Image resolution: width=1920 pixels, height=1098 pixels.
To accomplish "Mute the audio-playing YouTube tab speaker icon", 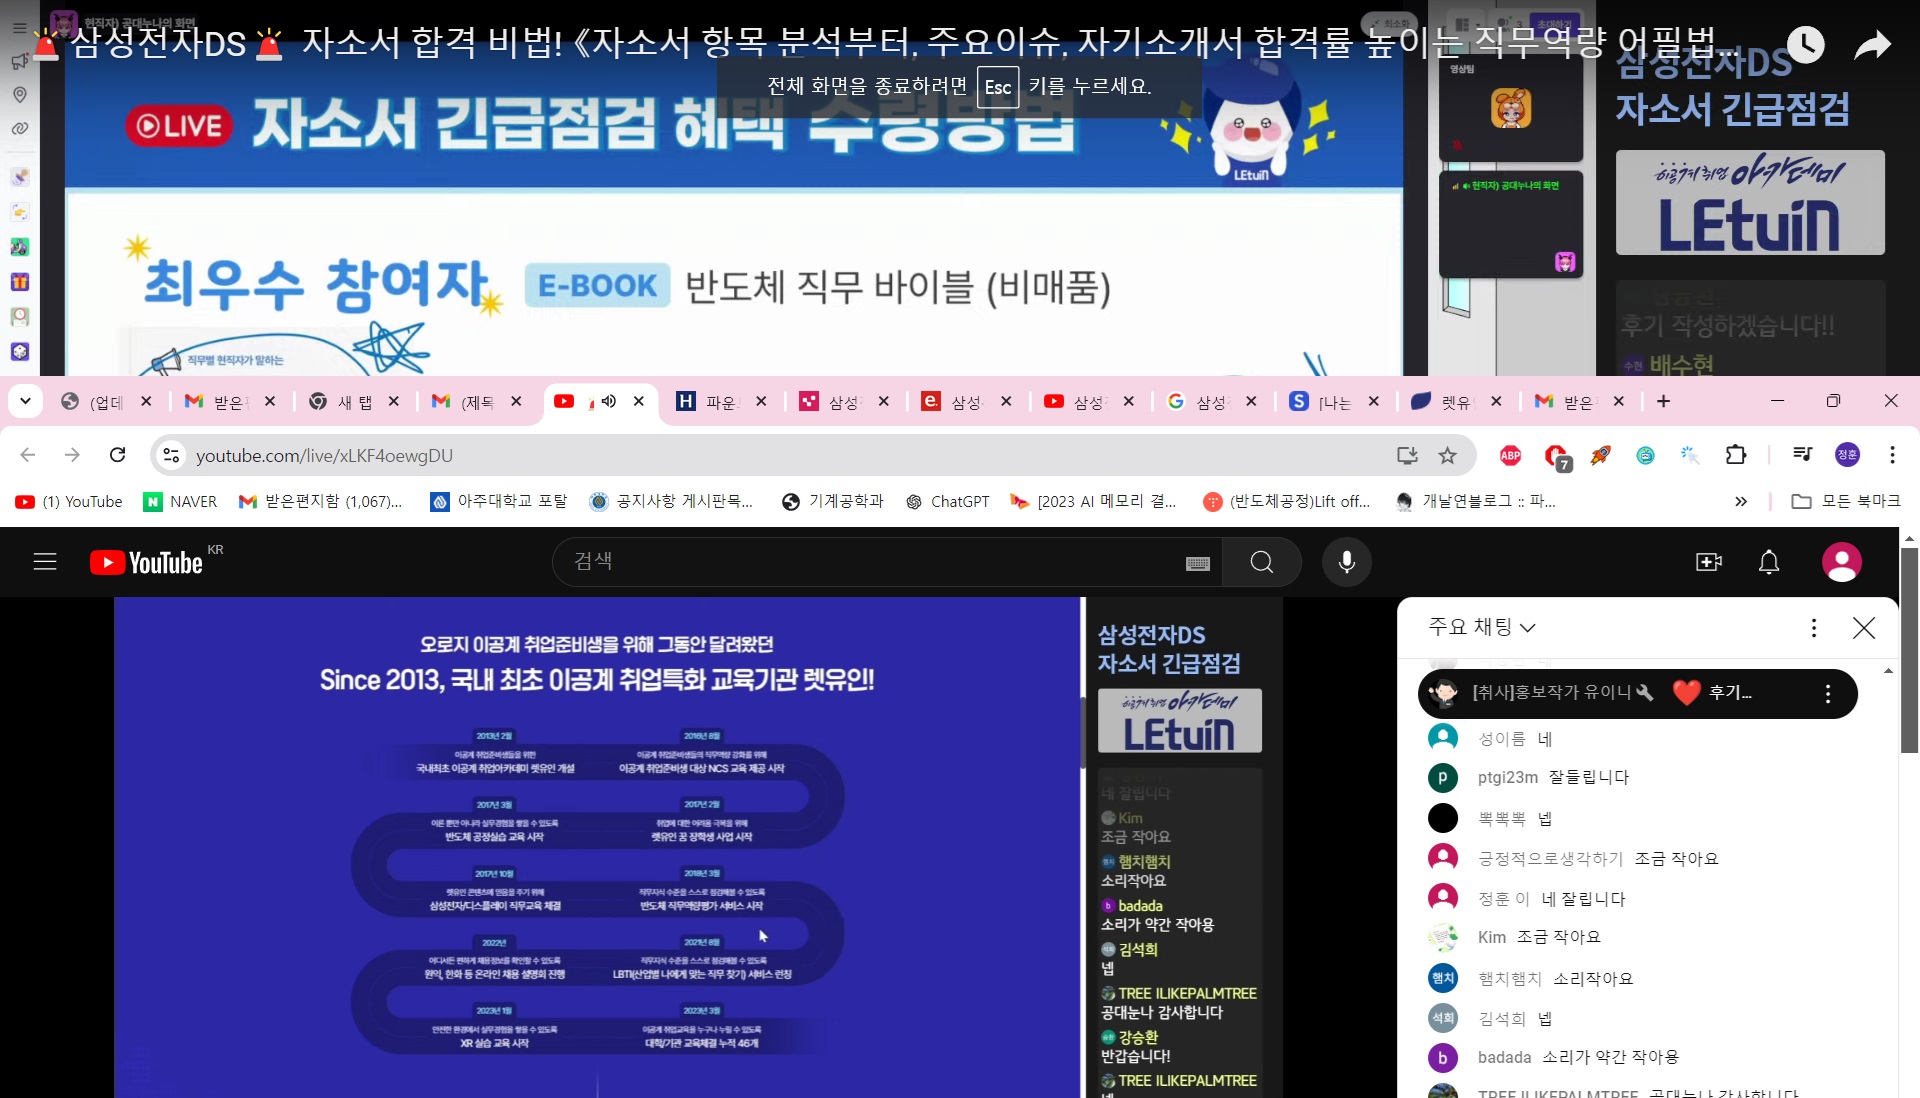I will point(608,401).
